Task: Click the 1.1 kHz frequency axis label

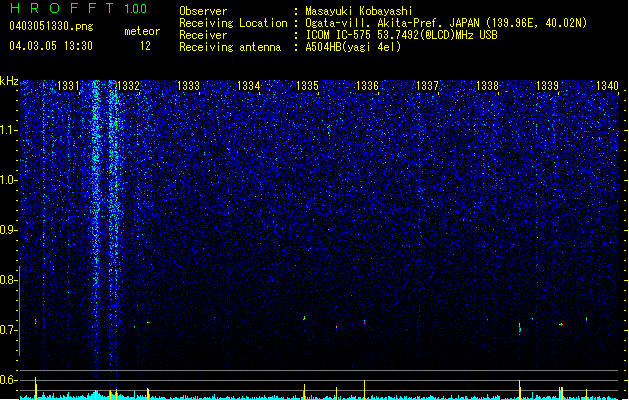Action: pyautogui.click(x=8, y=130)
